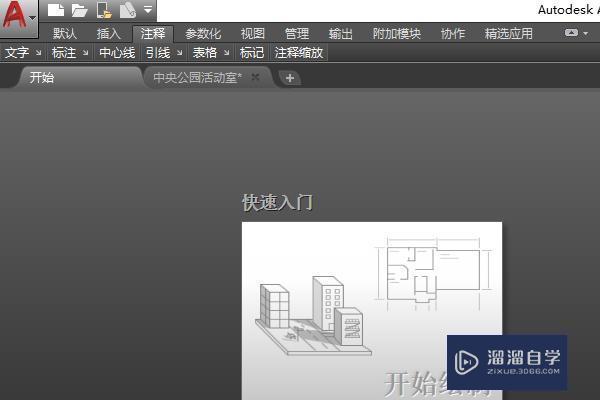Create a new drawing with the New icon
The image size is (600, 400).
(56, 10)
